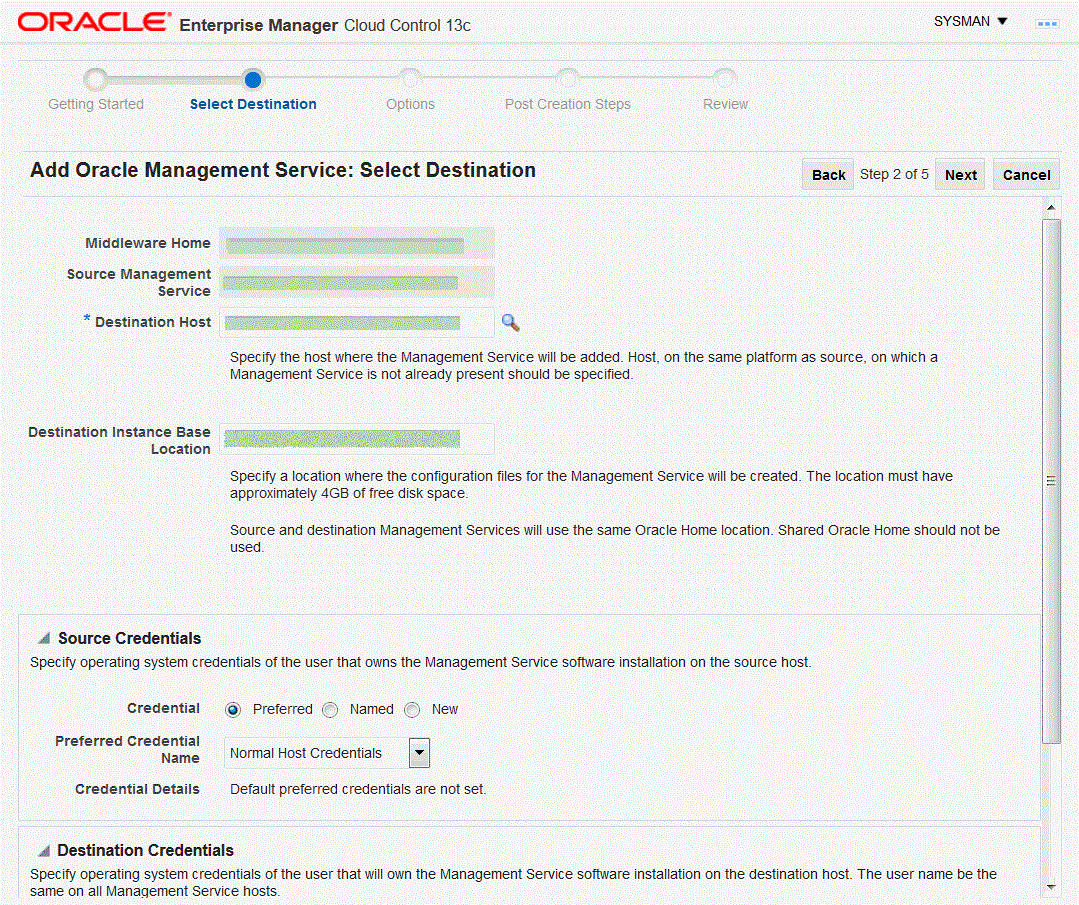The height and width of the screenshot is (905, 1079).
Task: Click the Select Destination step circle
Action: tap(253, 80)
